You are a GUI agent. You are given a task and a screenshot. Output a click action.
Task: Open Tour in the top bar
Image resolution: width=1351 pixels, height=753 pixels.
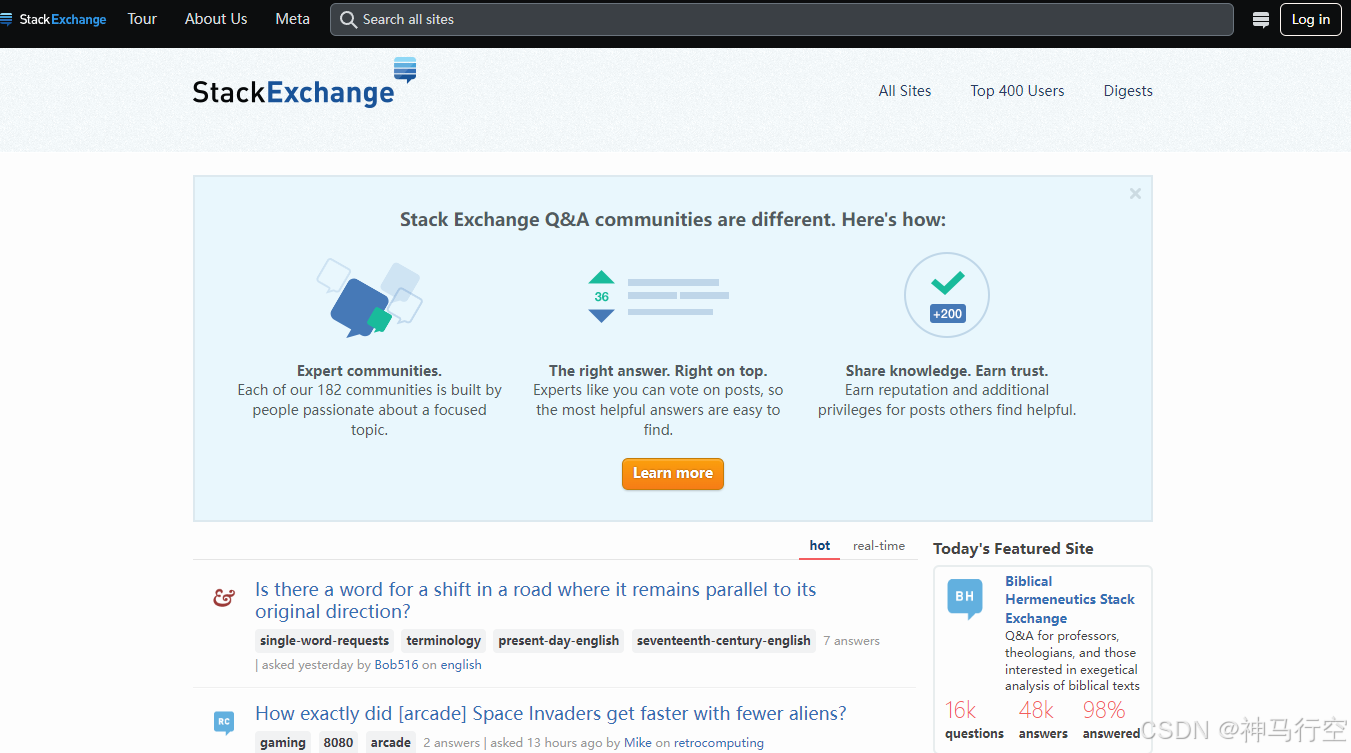[x=142, y=19]
